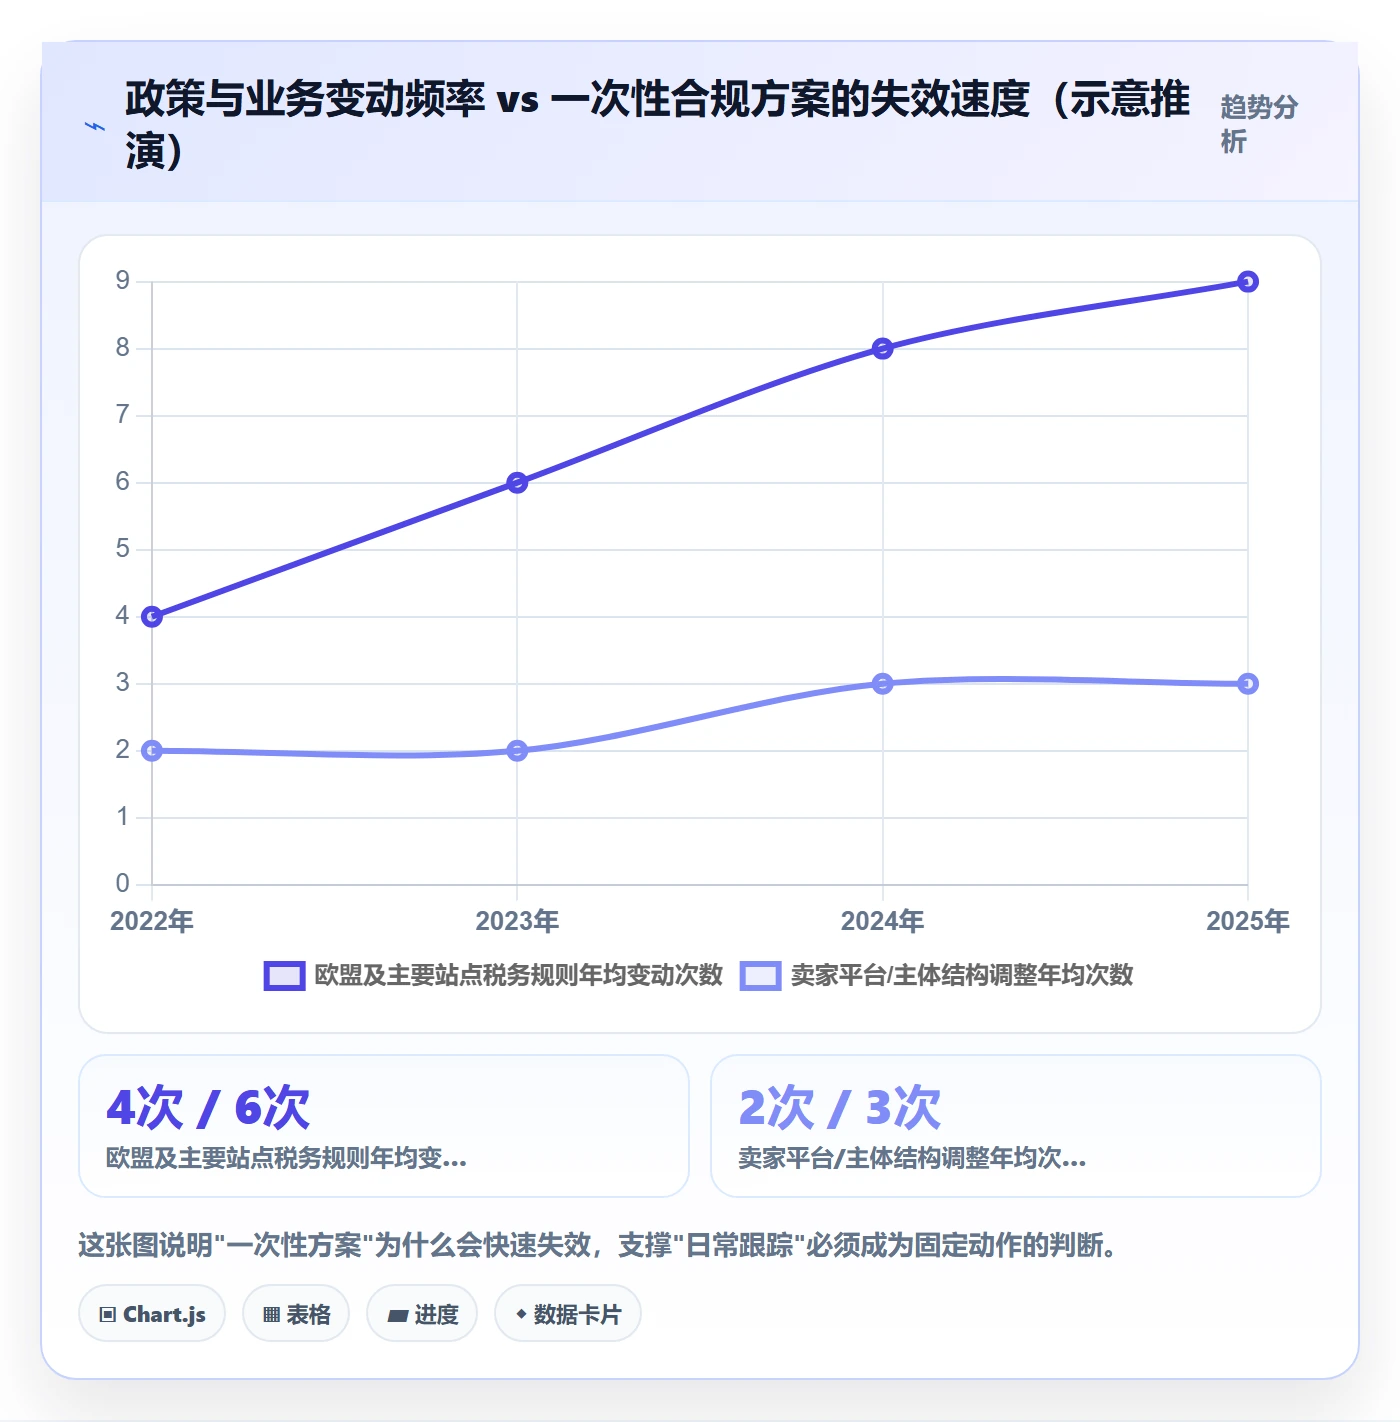Select the 进度 tag chip
The width and height of the screenshot is (1400, 1422).
(422, 1314)
